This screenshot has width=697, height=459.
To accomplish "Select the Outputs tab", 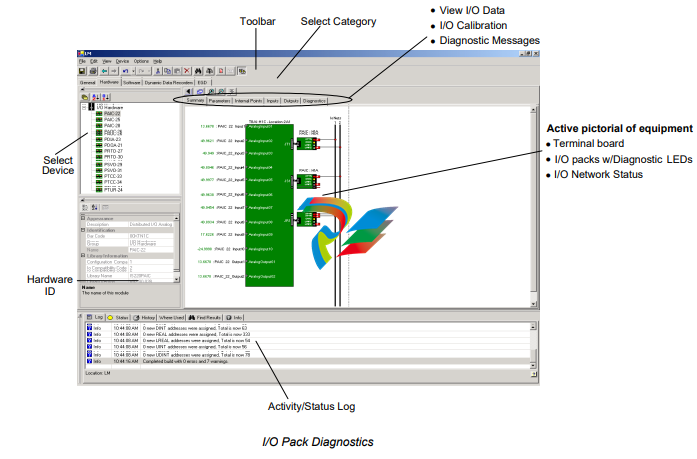I will (x=291, y=101).
